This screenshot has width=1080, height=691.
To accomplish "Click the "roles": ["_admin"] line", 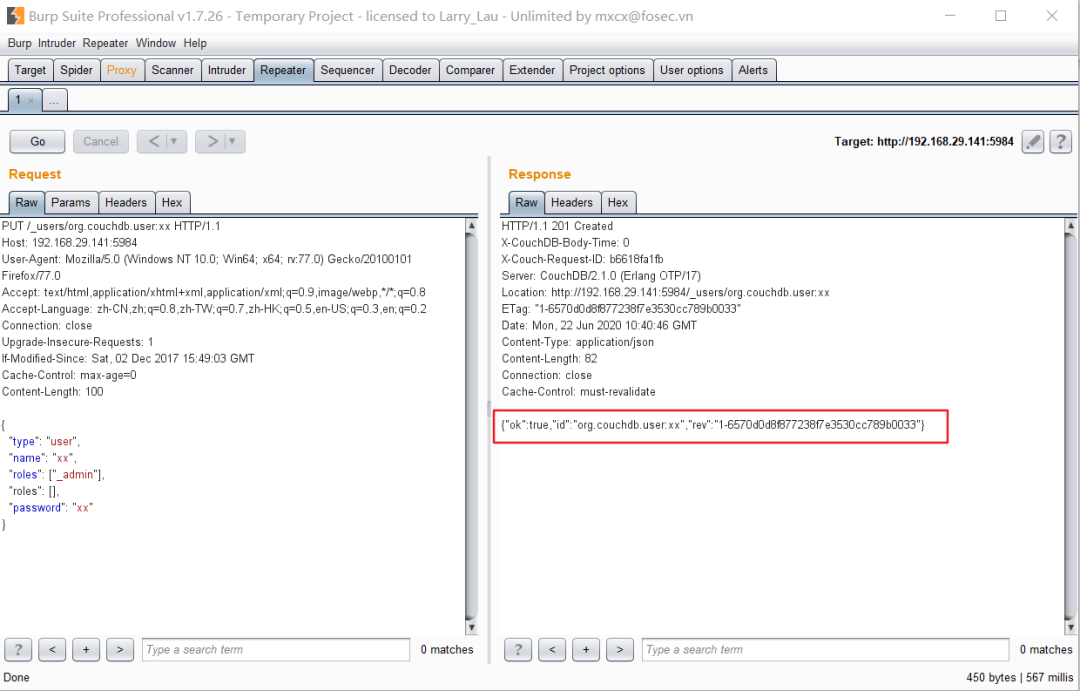I will coord(56,475).
